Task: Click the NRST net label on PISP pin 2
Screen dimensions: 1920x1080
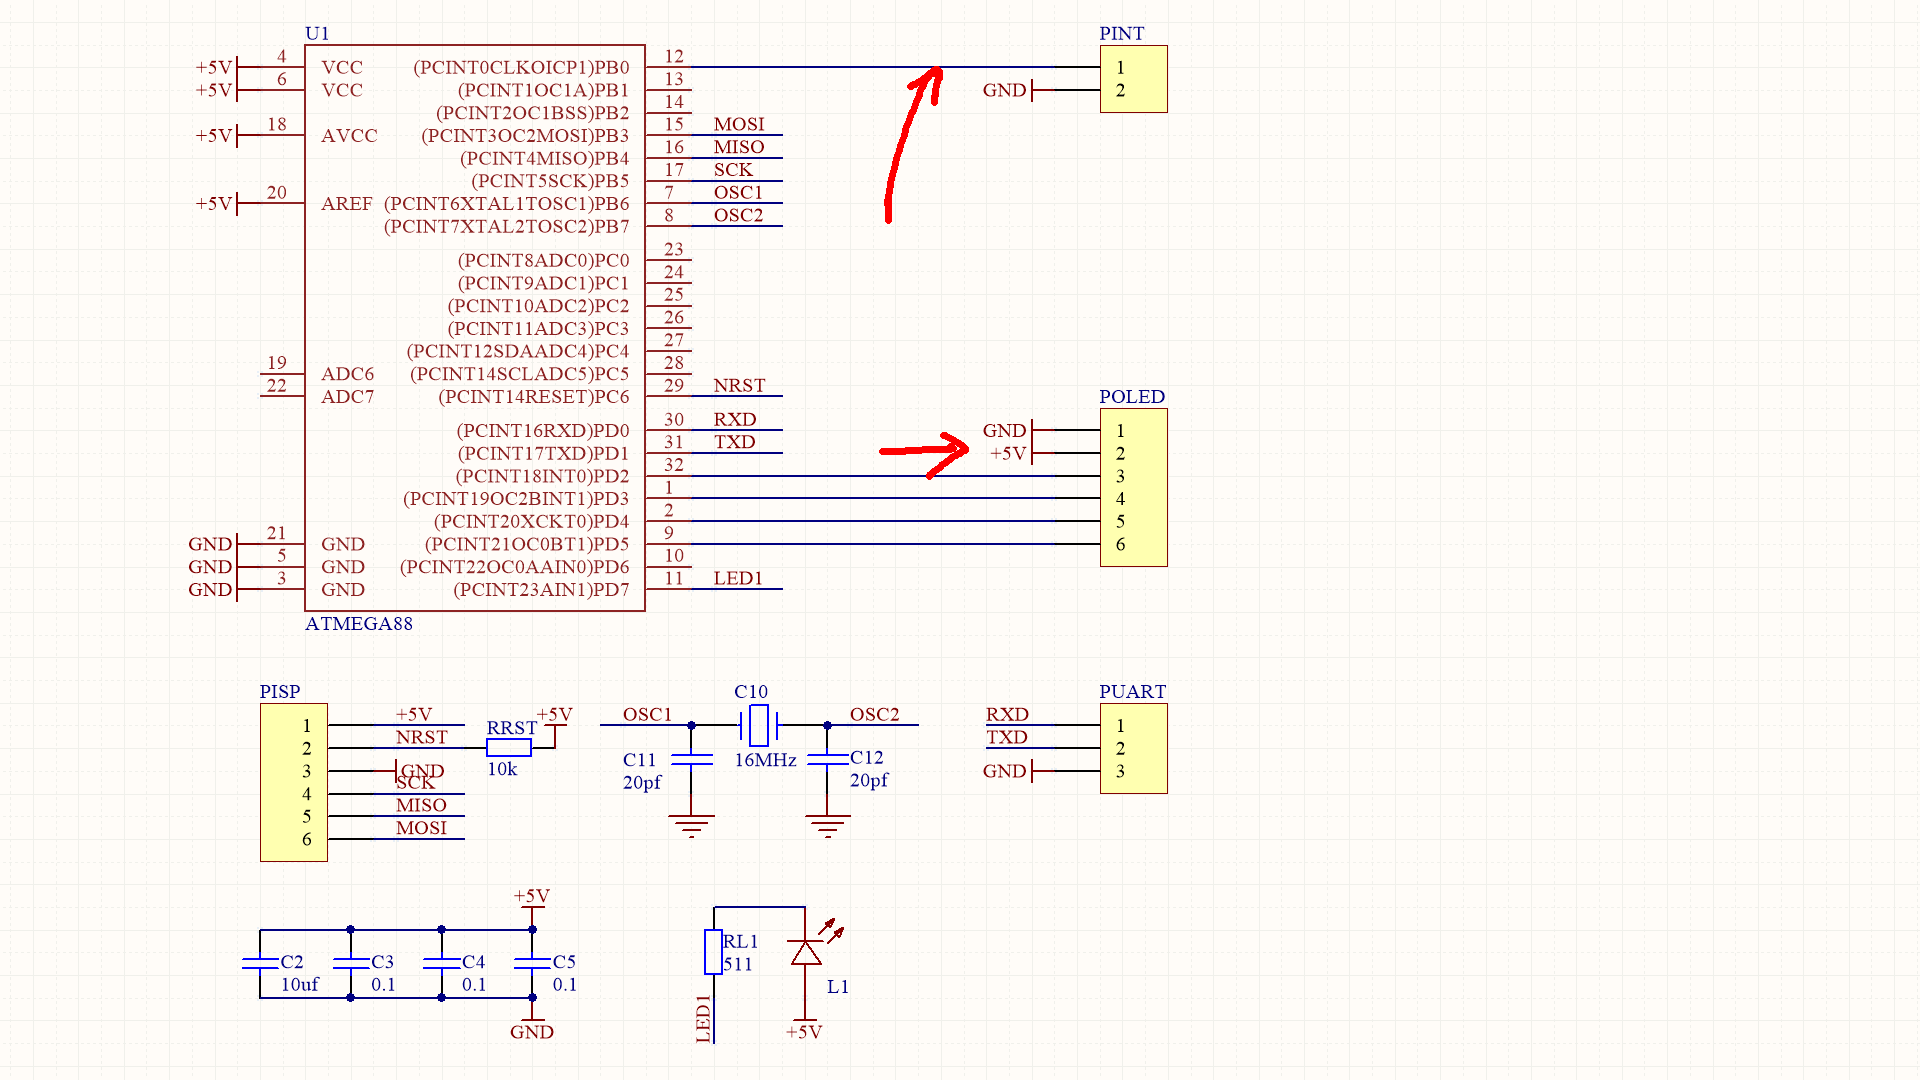Action: (421, 737)
